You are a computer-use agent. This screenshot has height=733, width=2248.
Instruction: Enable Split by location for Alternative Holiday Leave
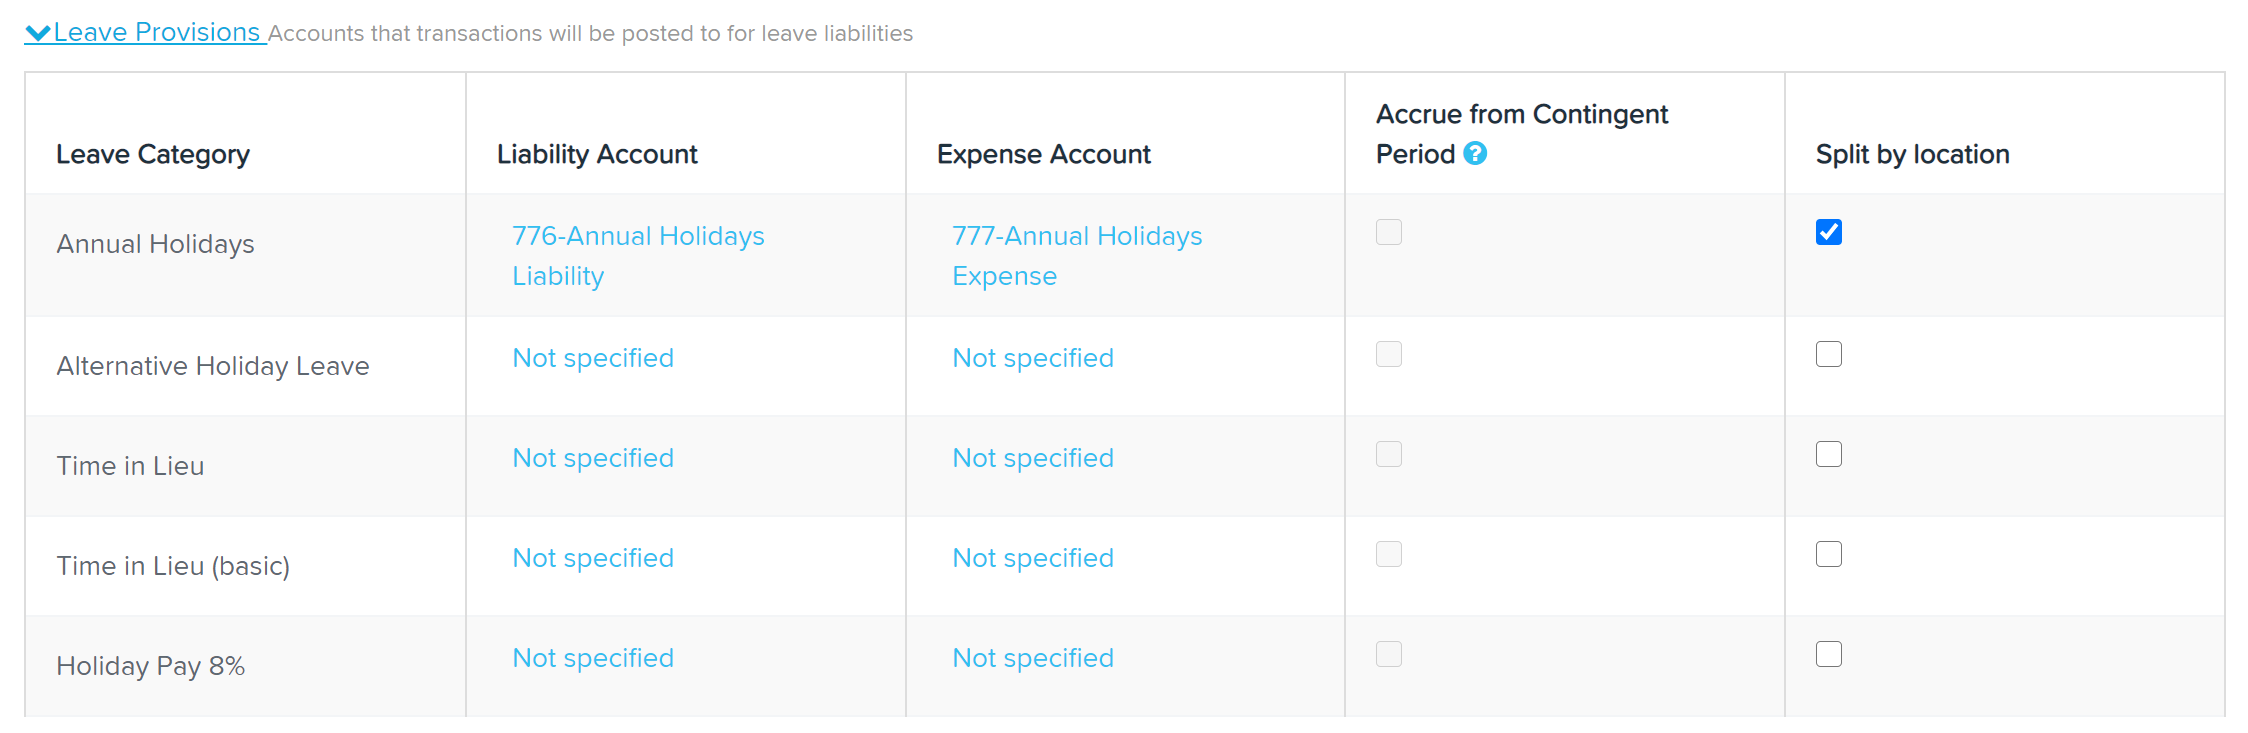click(x=1829, y=354)
